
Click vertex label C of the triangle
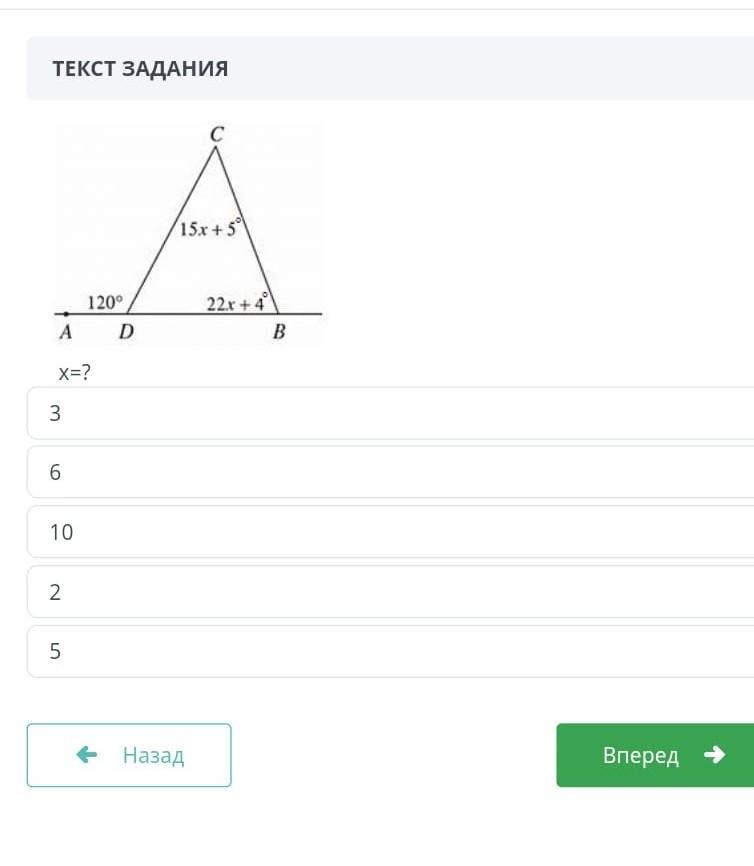[216, 133]
